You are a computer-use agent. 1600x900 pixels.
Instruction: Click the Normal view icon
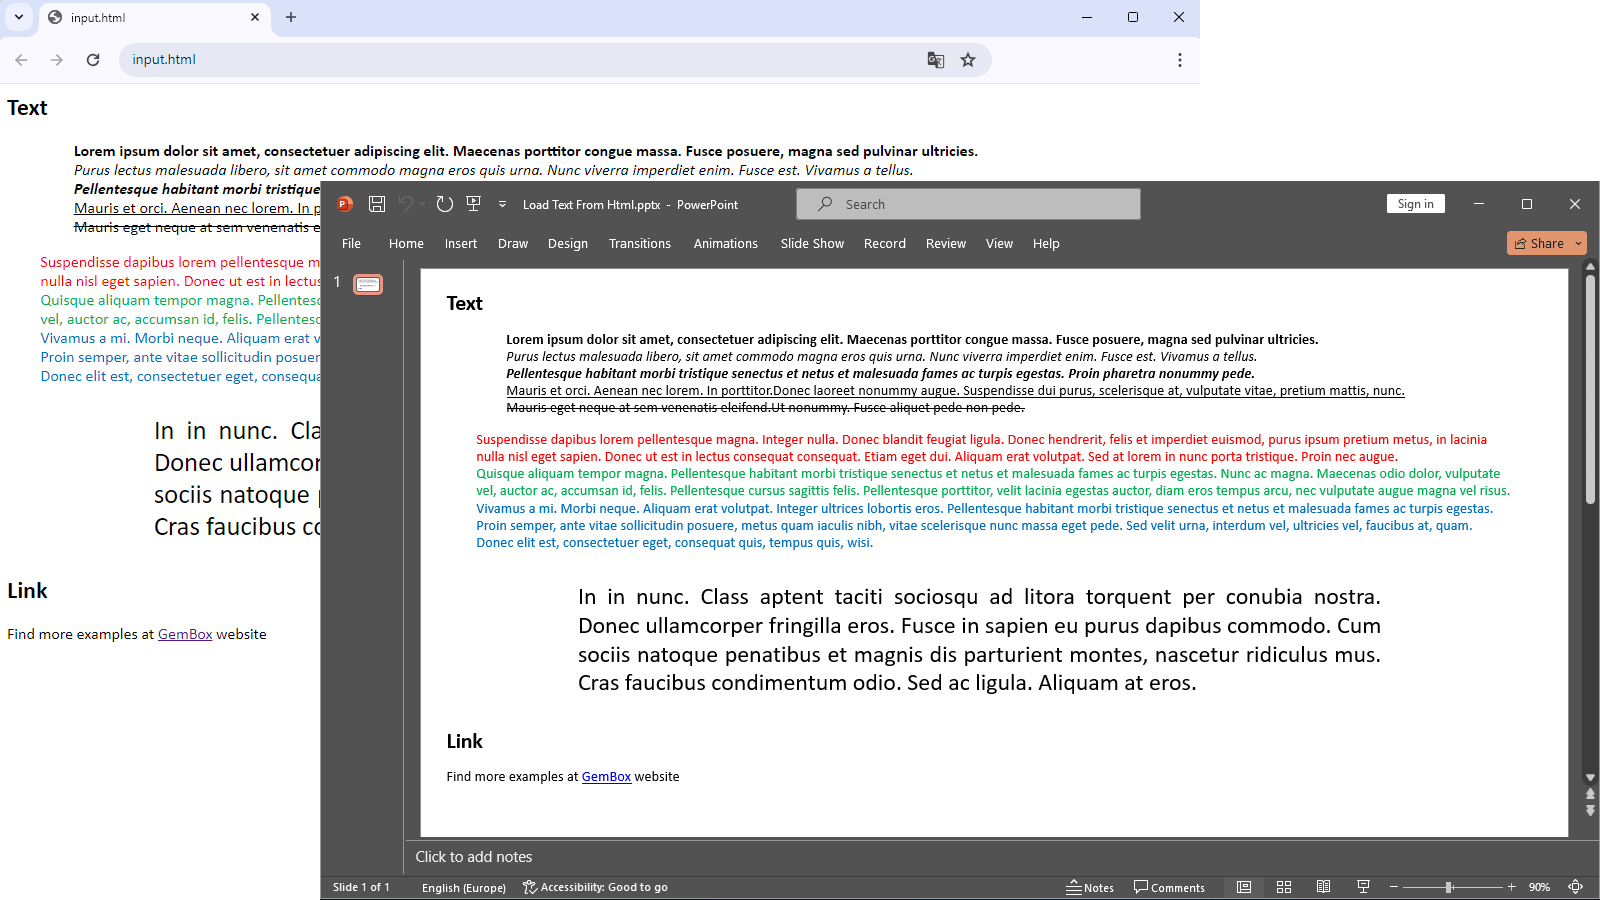(1244, 887)
